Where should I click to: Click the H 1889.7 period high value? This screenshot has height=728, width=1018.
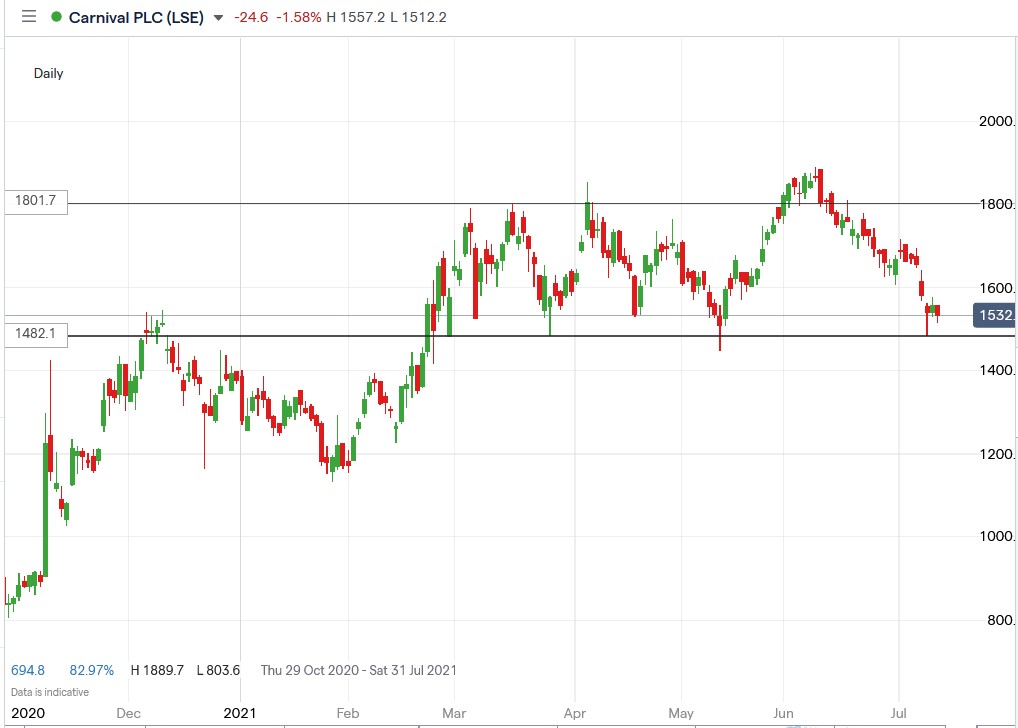[159, 670]
